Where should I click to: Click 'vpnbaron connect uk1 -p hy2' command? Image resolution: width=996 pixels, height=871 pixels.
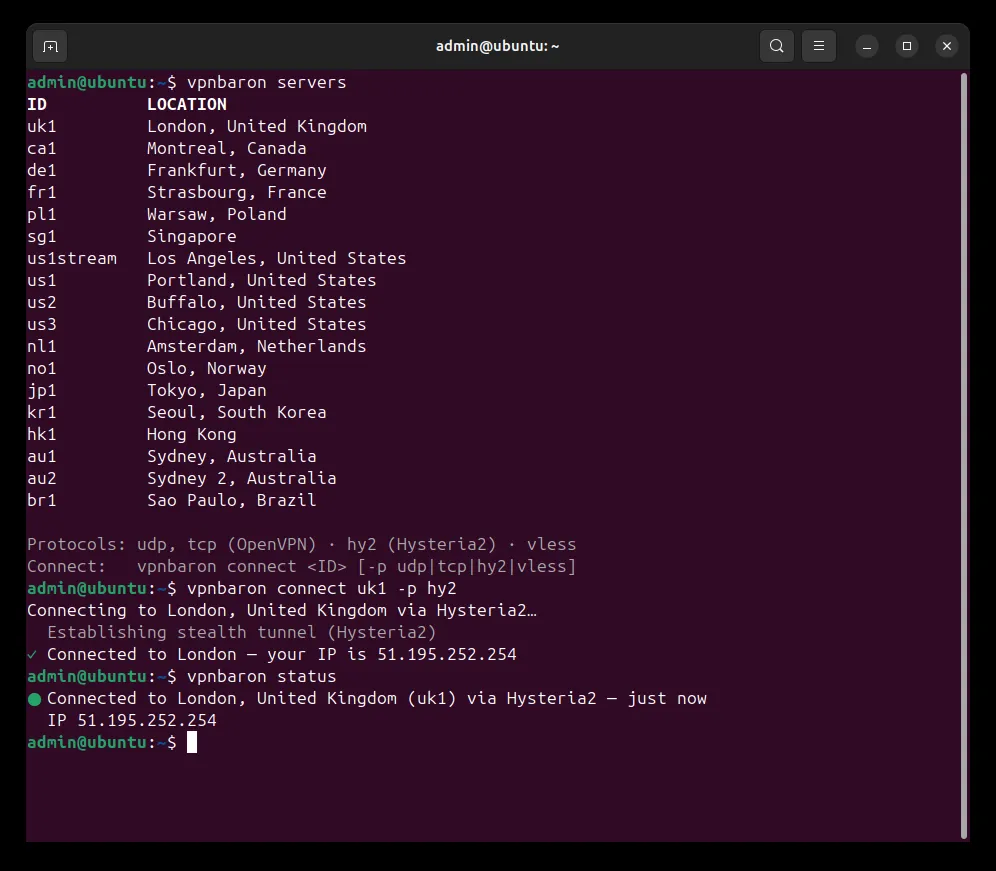[321, 588]
